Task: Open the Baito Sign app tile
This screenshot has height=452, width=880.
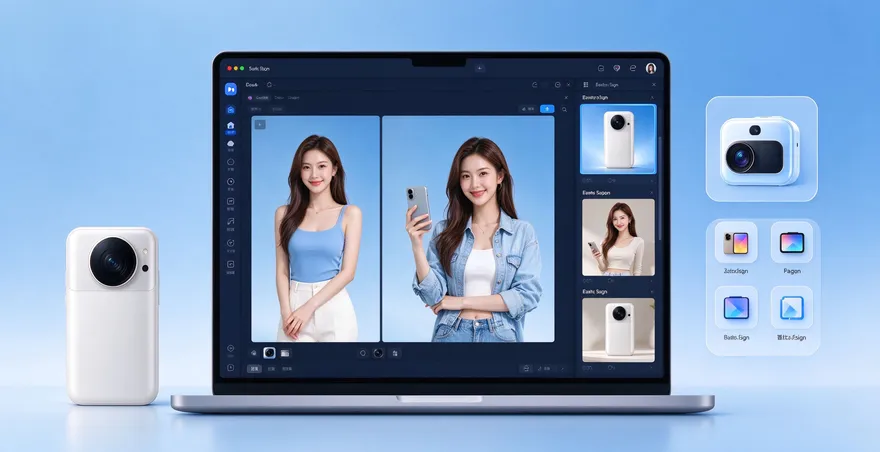Action: coord(736,308)
